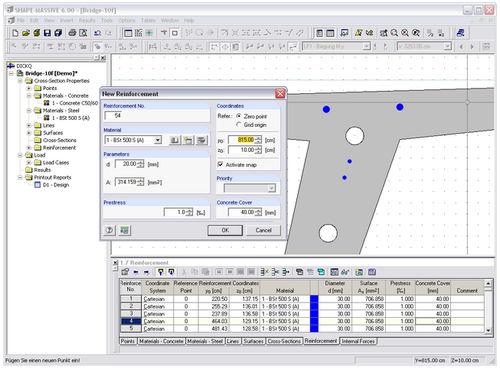Click the blue color cell of reinforcement row 3
Screen dimensions: 500x369
[314, 314]
